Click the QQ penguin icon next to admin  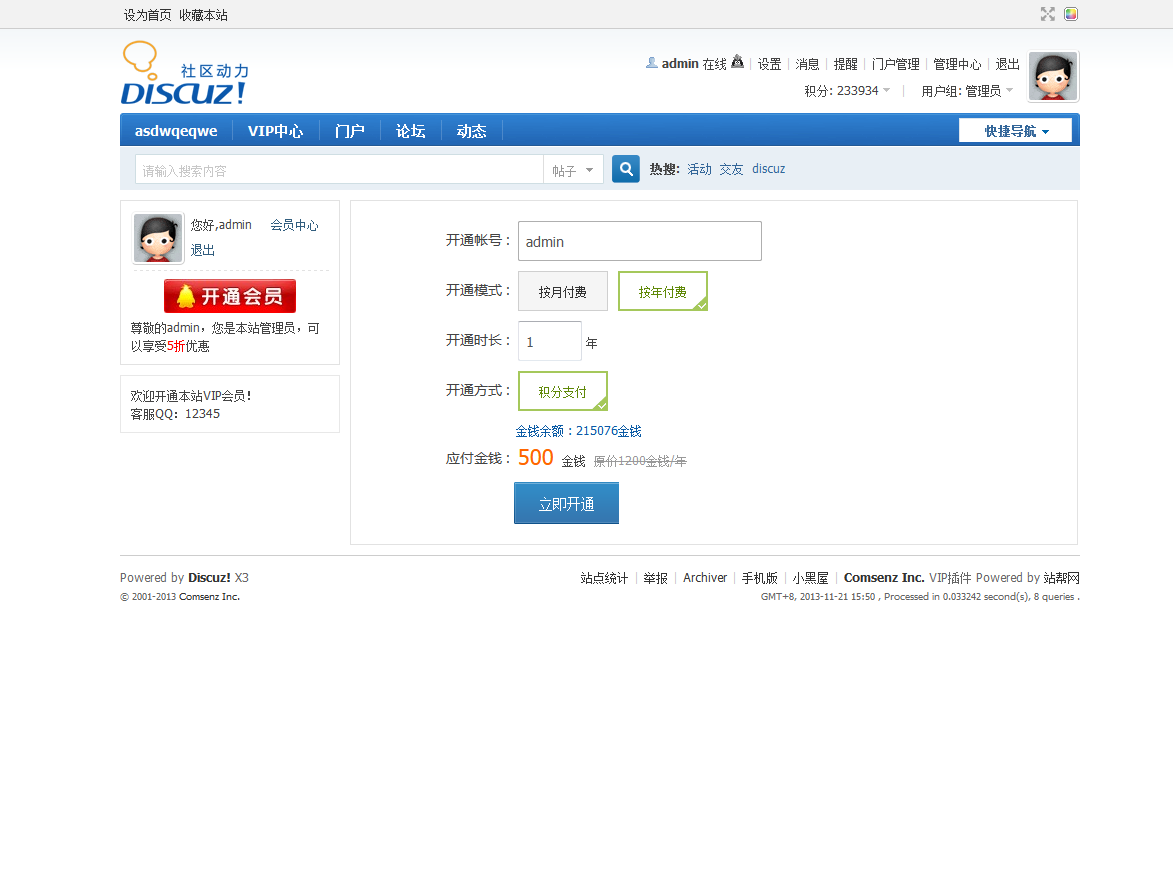(x=738, y=62)
